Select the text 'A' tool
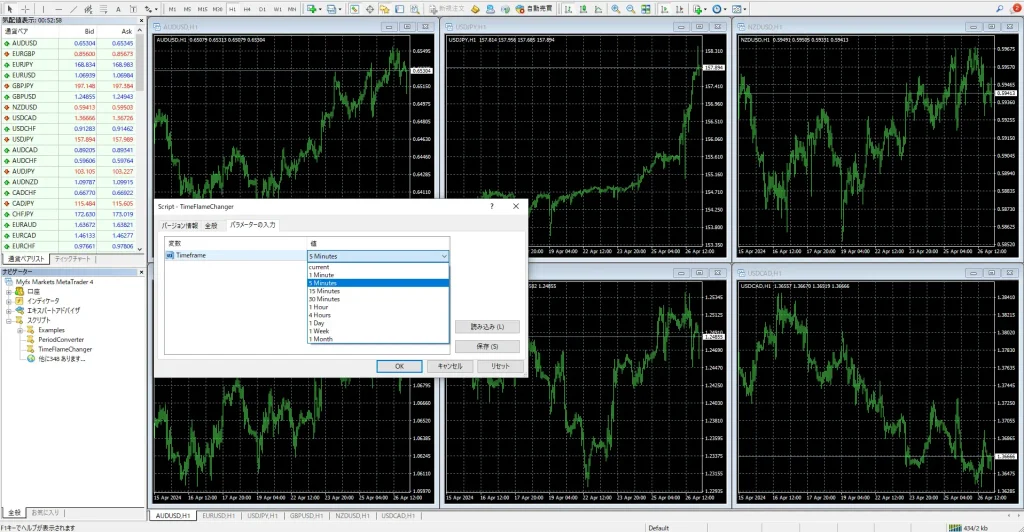Screen dimensions: 1024x532 (x=118, y=9)
